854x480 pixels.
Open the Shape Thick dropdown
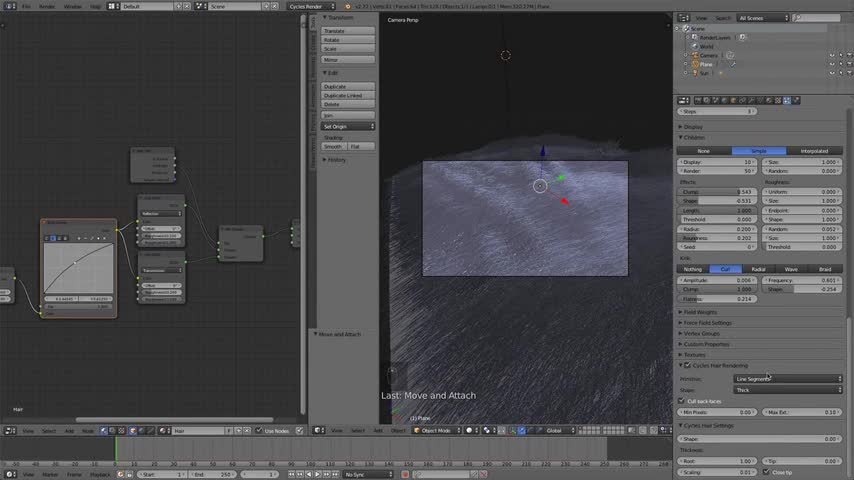788,390
